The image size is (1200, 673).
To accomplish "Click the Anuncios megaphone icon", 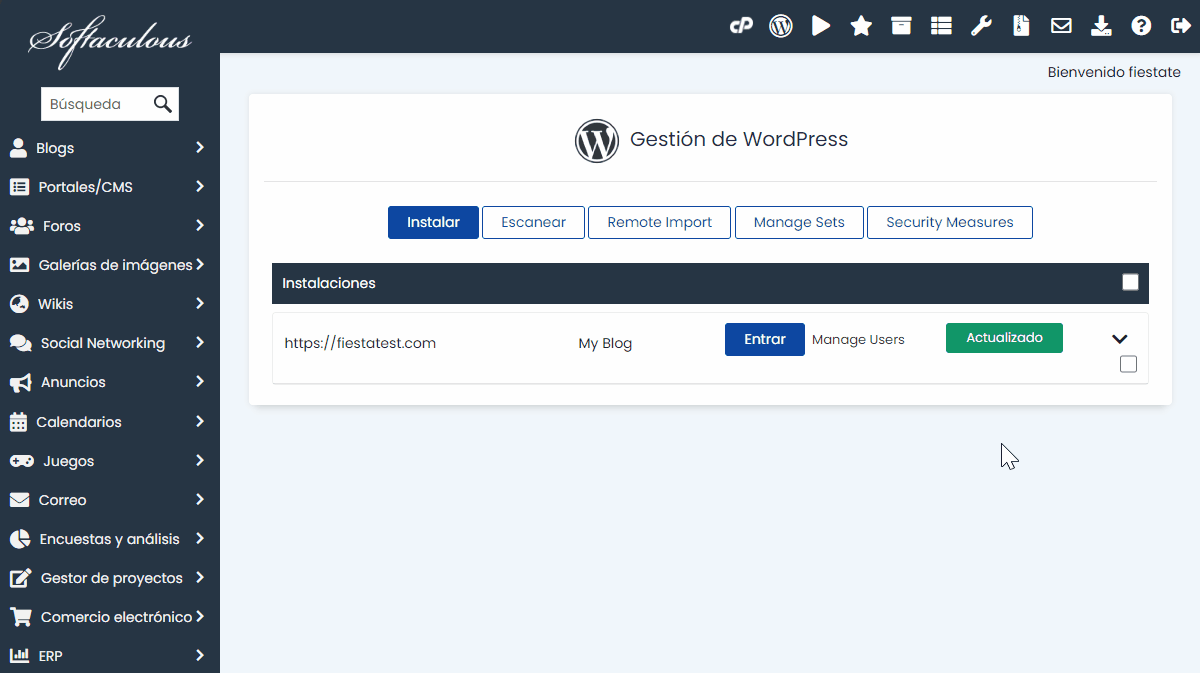I will click(20, 382).
